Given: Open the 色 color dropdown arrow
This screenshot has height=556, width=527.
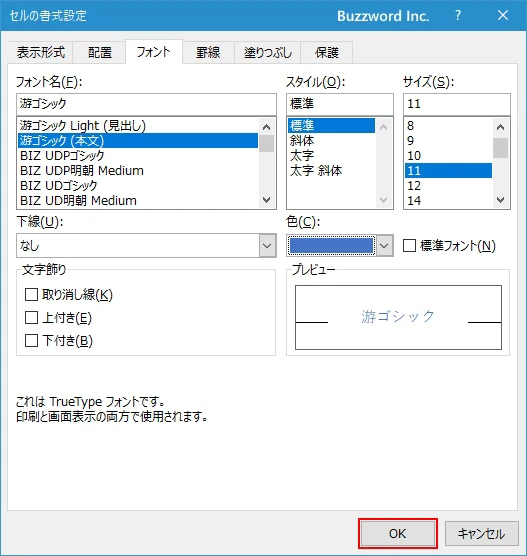Looking at the screenshot, I should pos(384,245).
